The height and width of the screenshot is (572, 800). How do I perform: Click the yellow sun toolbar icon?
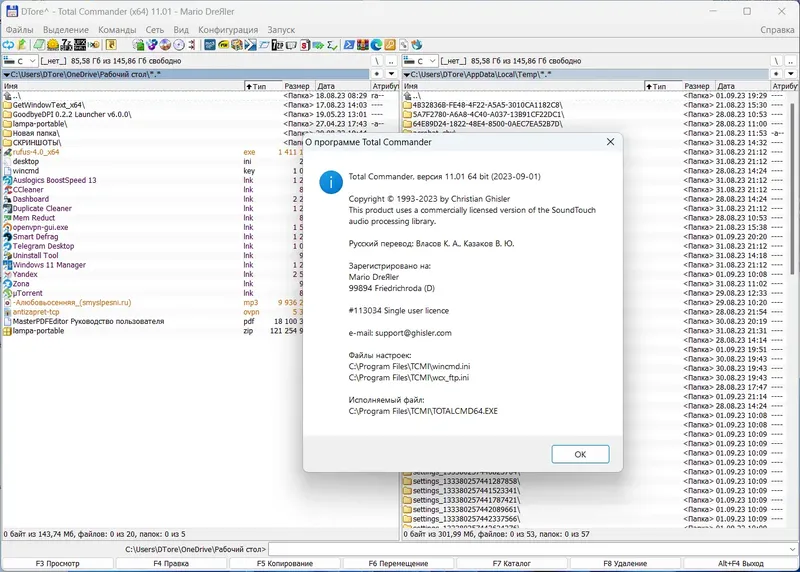tap(53, 45)
